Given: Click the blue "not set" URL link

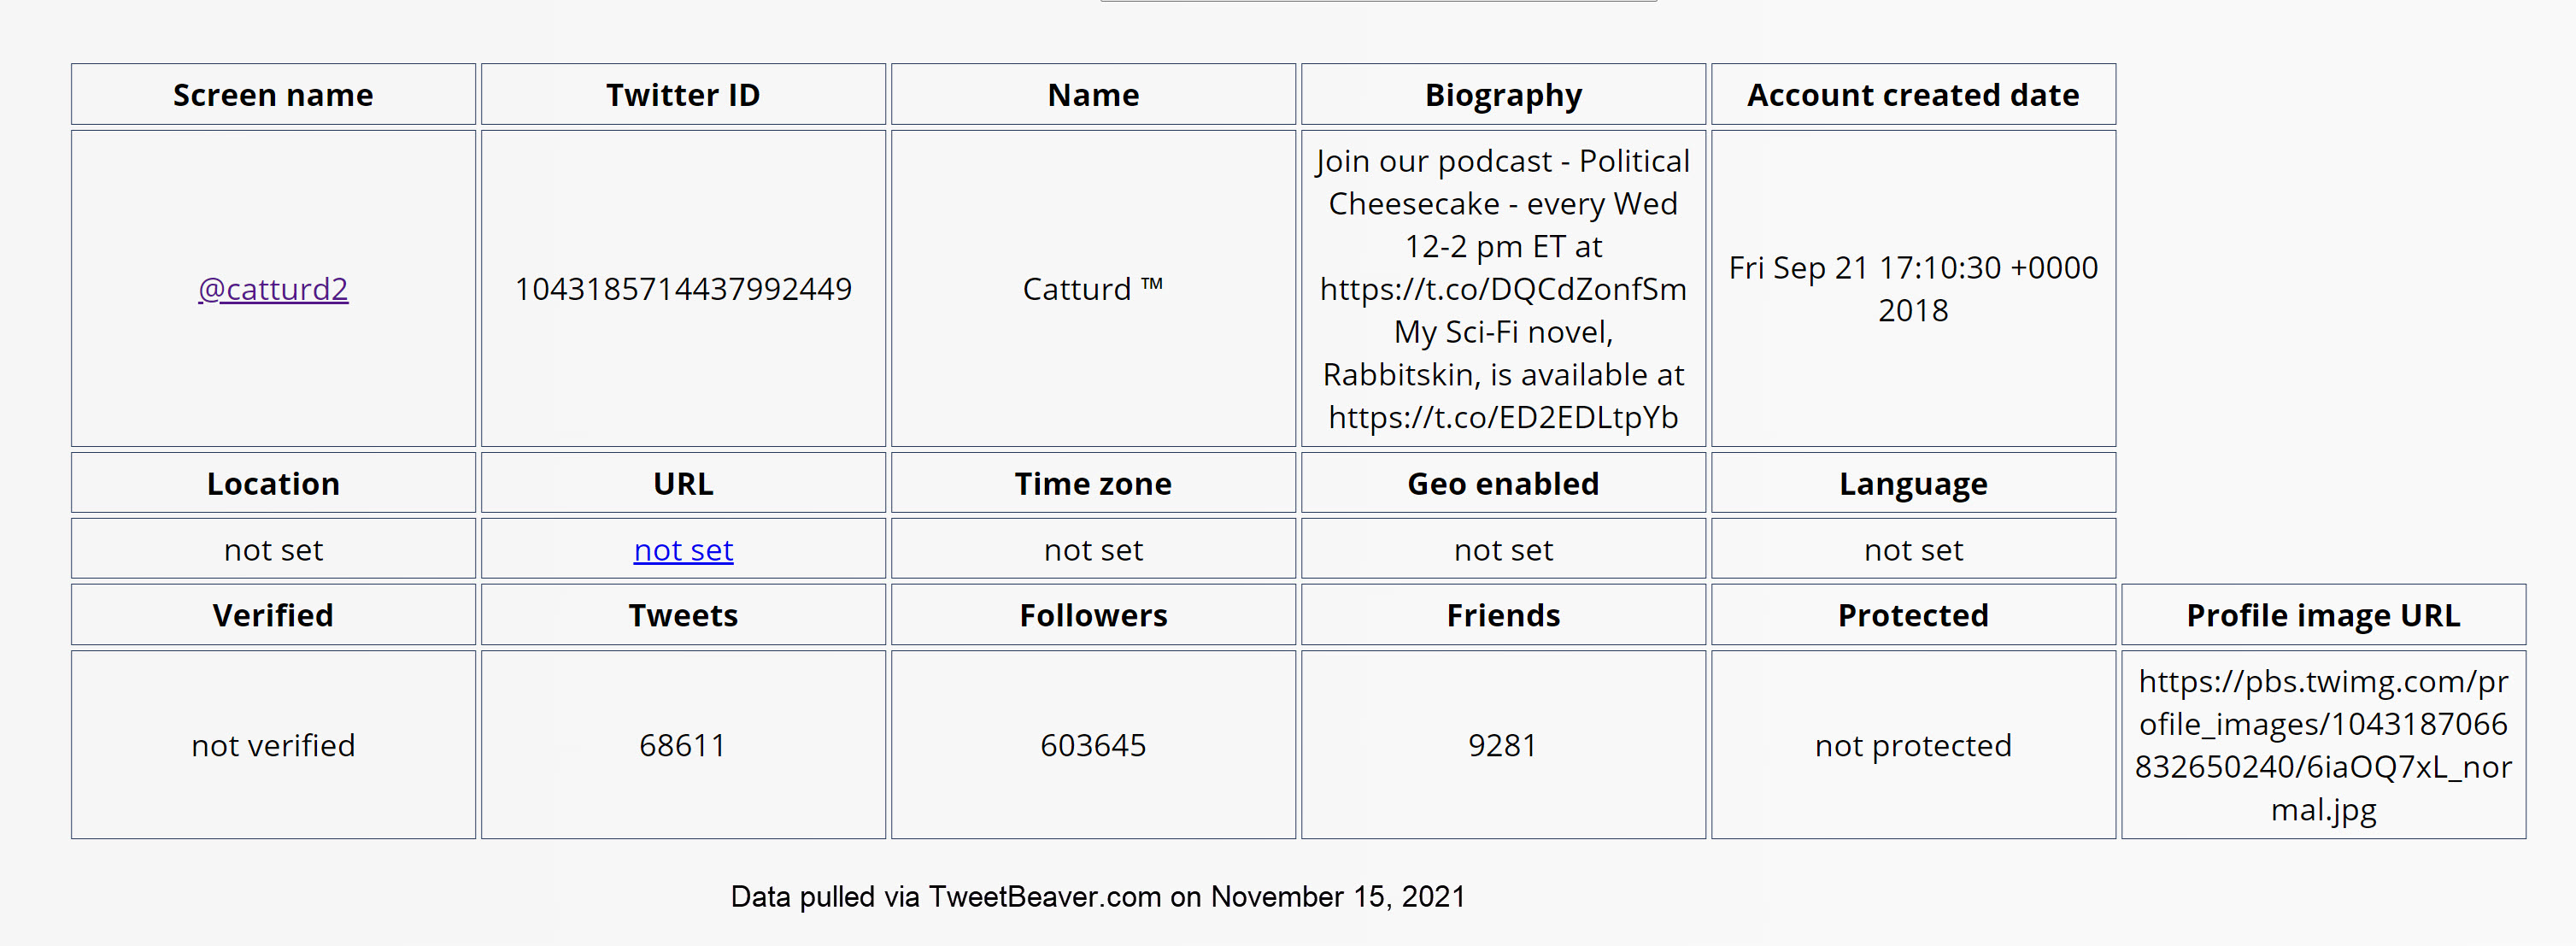Looking at the screenshot, I should click(683, 550).
